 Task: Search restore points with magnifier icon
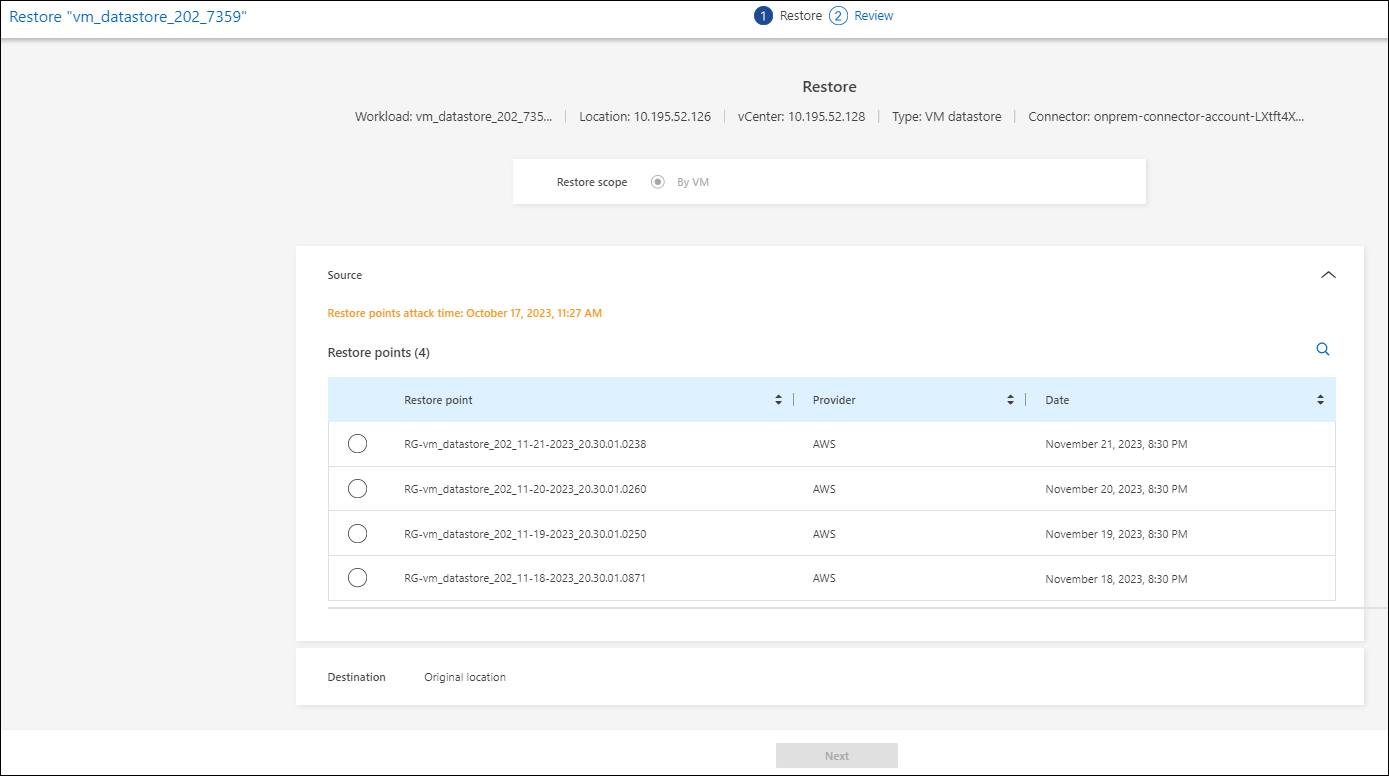click(x=1322, y=350)
